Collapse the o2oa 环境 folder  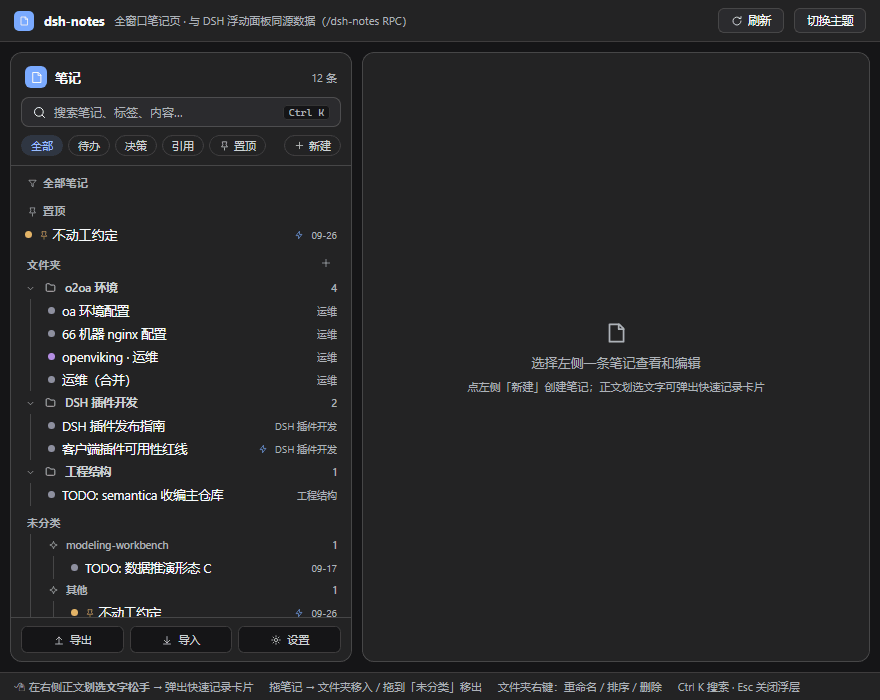pyautogui.click(x=31, y=288)
